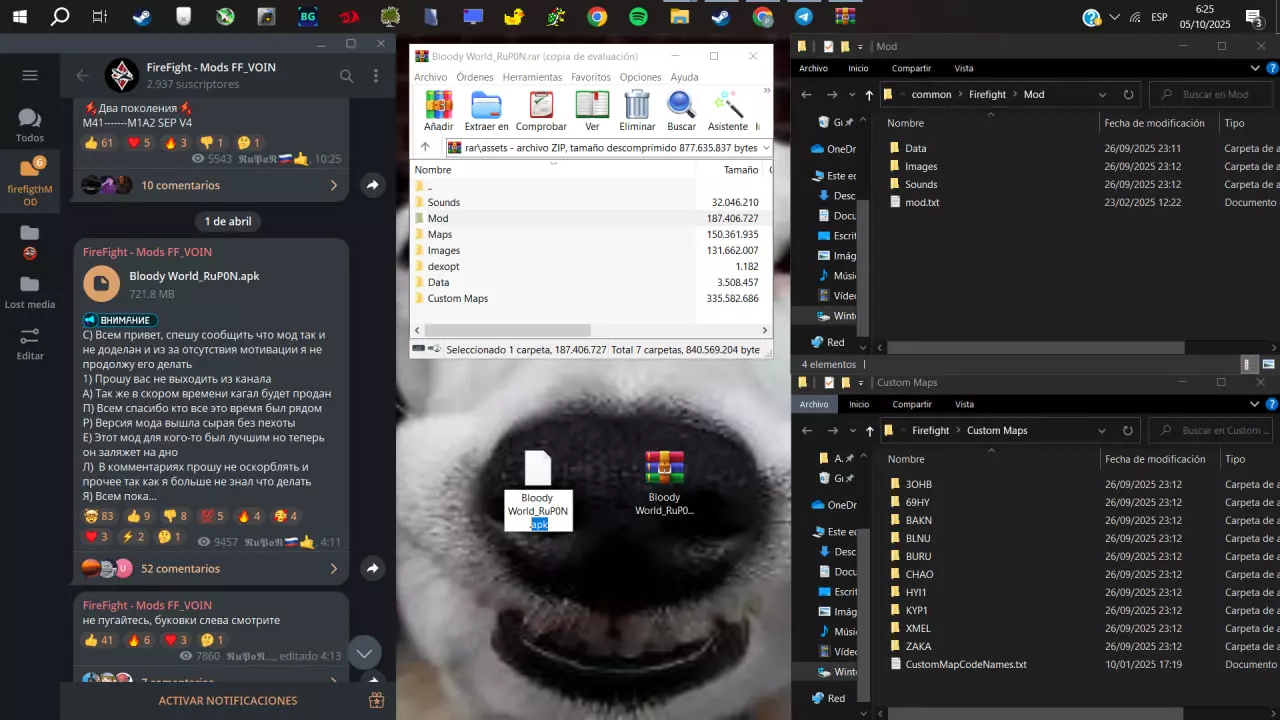Toggle the thumbs-up reaction with 83
Image resolution: width=1280 pixels, height=720 pixels.
pyautogui.click(x=98, y=516)
